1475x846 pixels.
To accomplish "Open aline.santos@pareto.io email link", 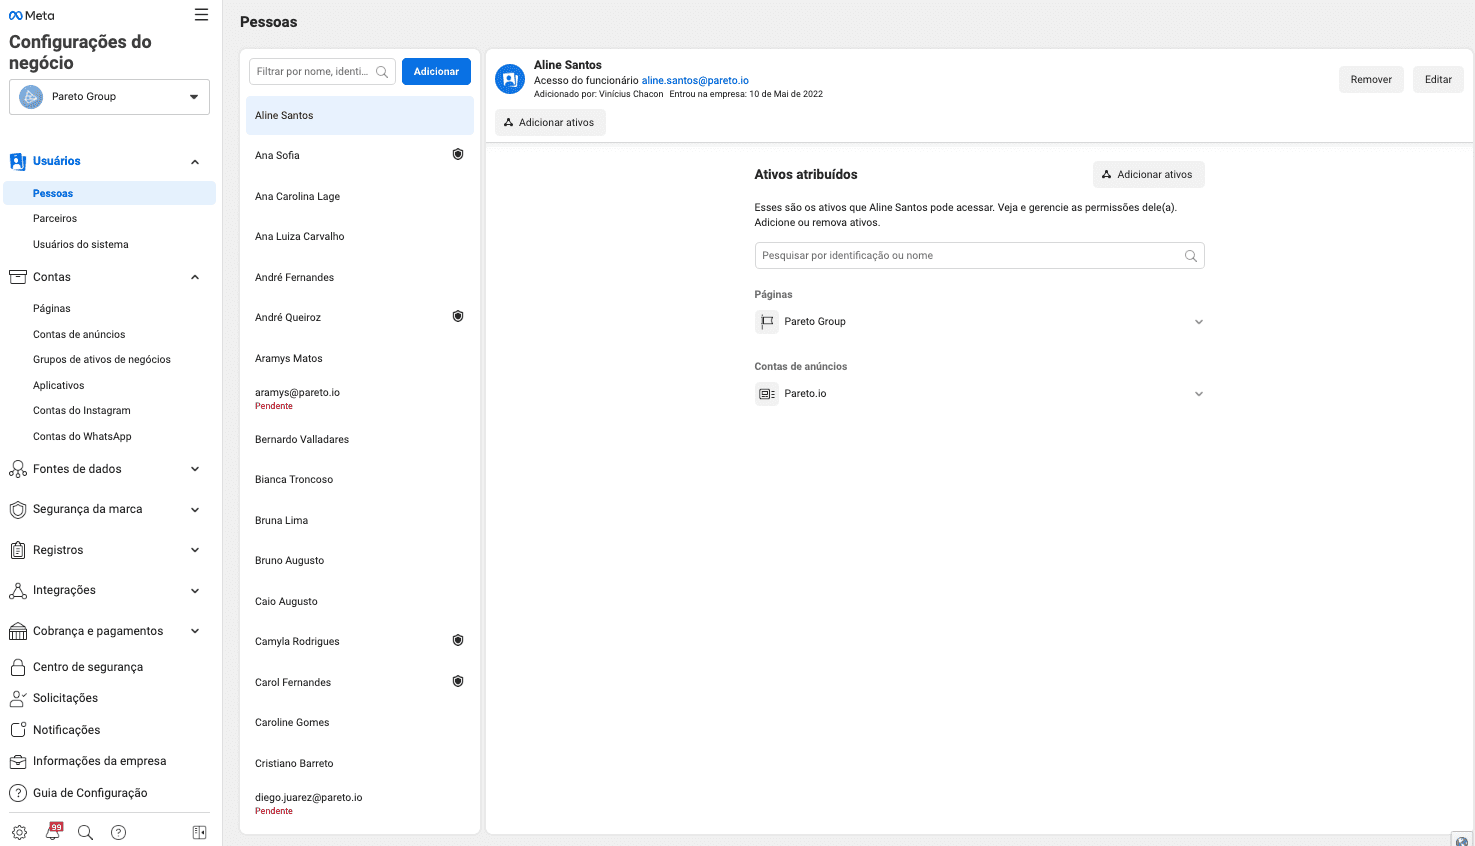I will [695, 81].
